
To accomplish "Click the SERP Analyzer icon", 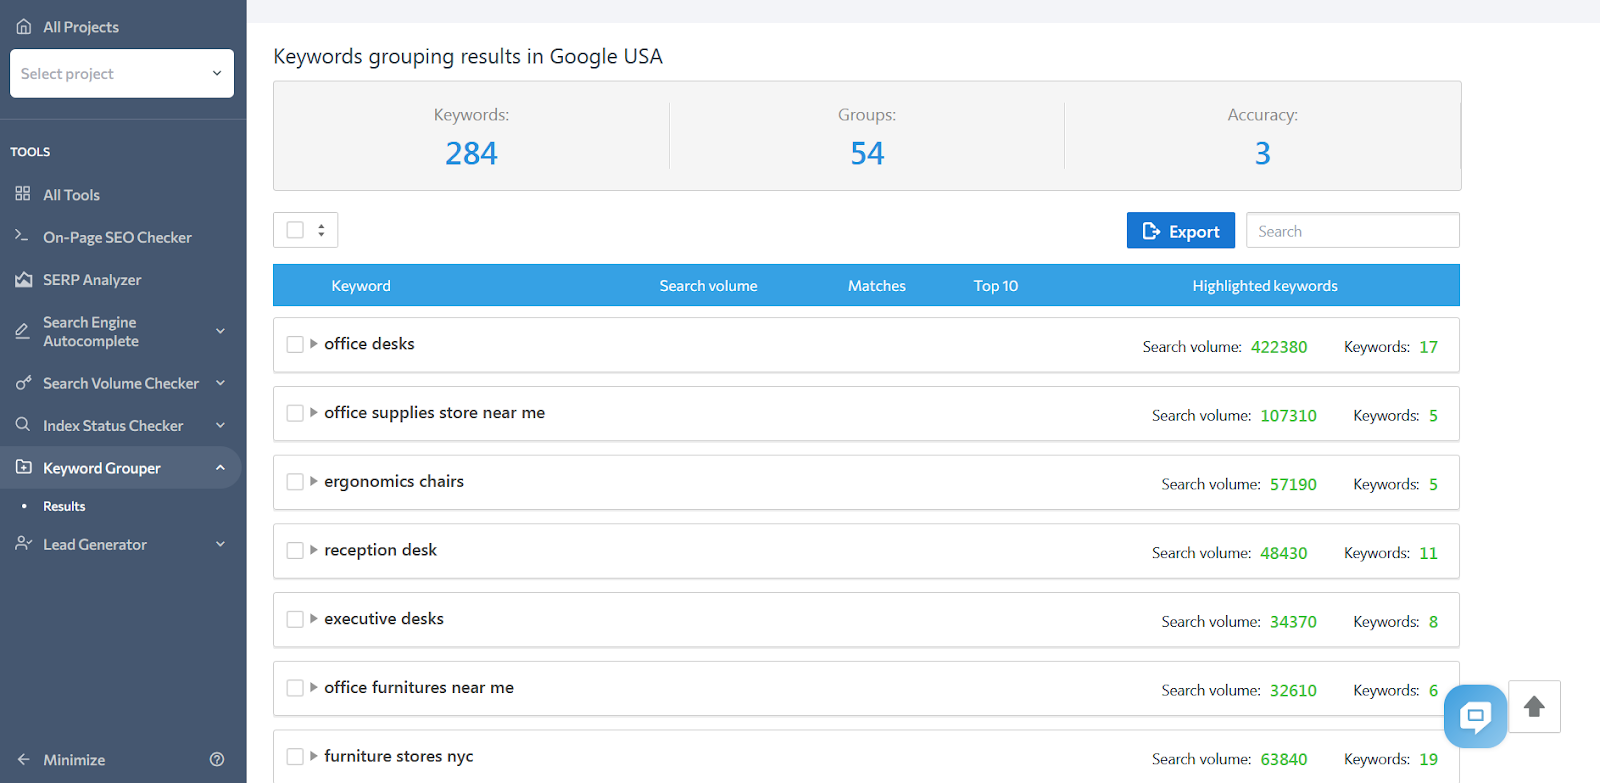I will point(23,280).
